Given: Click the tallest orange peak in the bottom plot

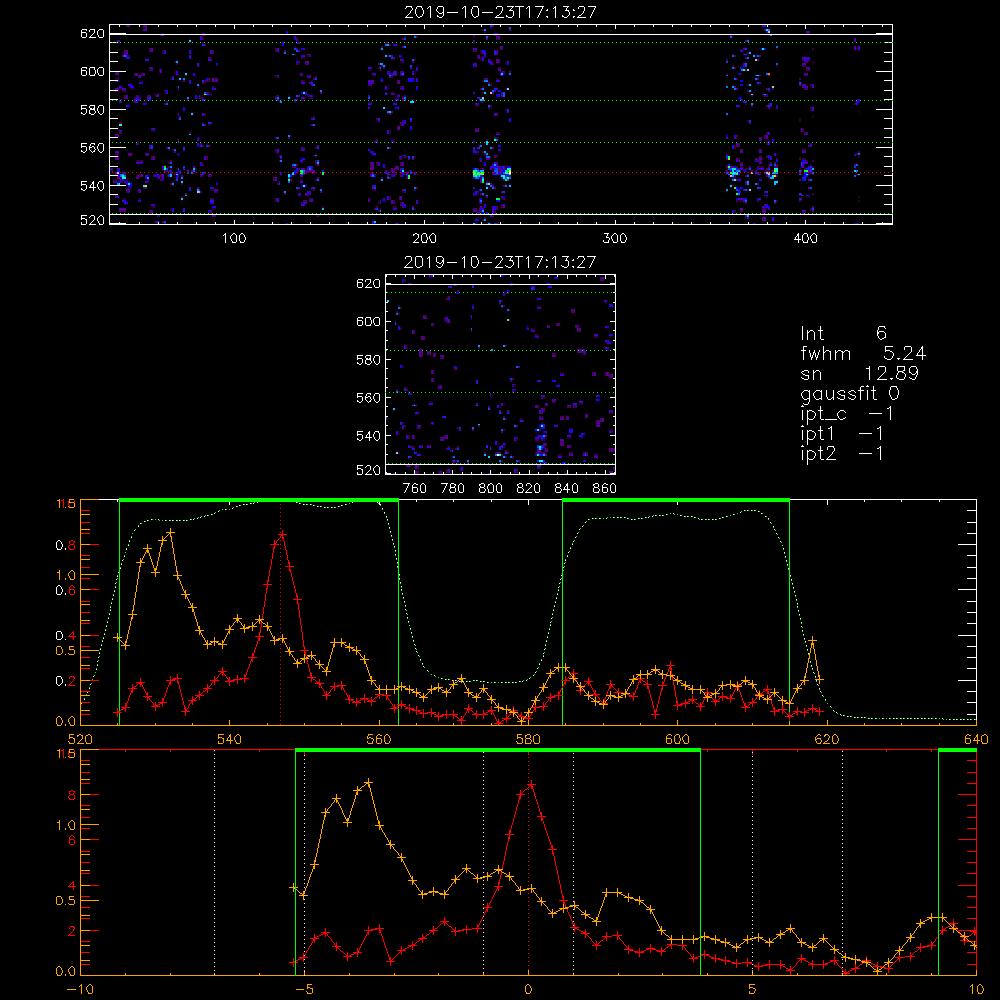Looking at the screenshot, I should tap(368, 782).
